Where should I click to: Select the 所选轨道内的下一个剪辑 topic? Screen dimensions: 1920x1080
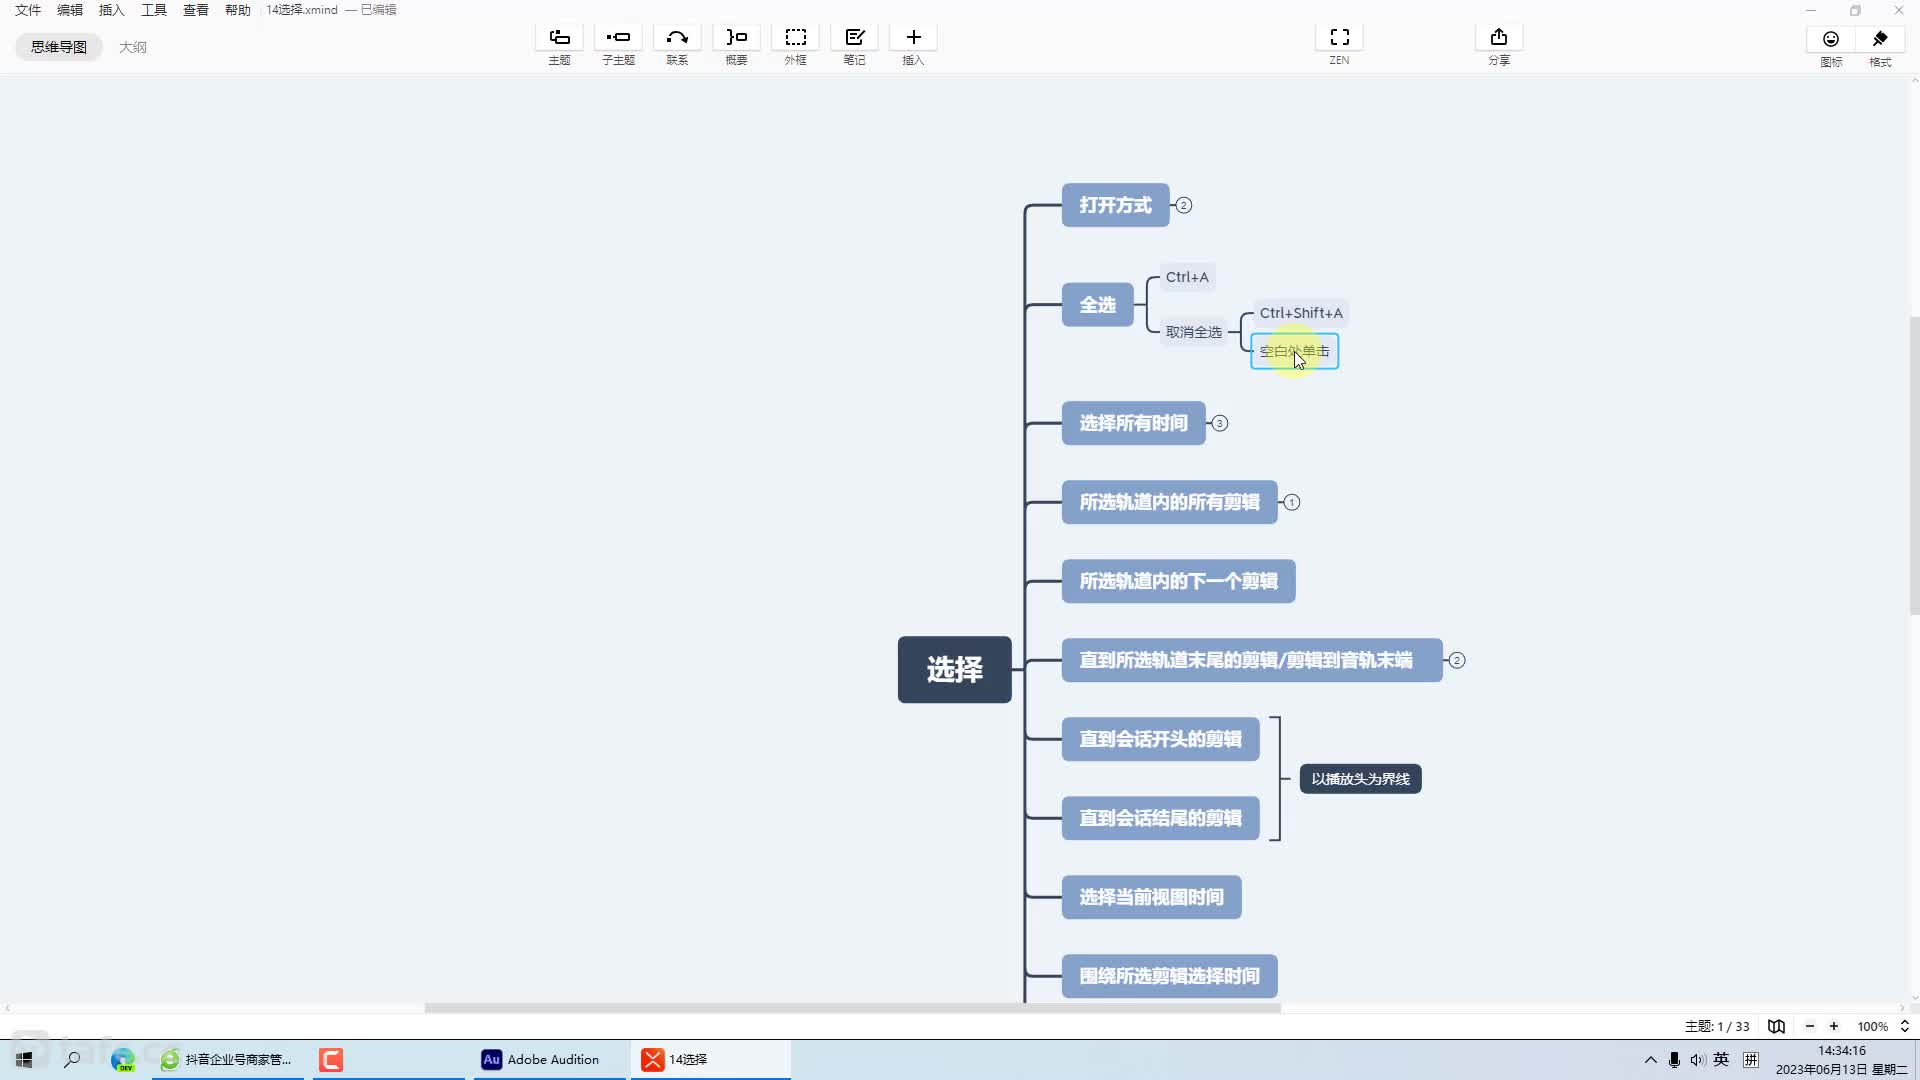(x=1178, y=581)
